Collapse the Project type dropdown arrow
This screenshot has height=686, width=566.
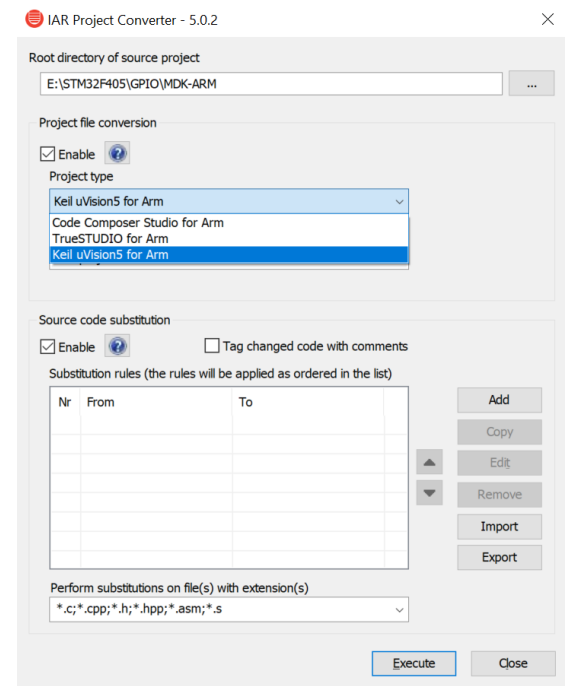coord(399,202)
